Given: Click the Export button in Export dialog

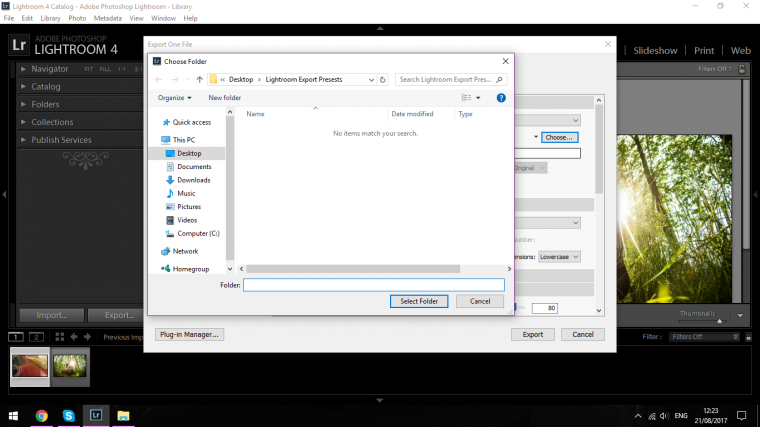Looking at the screenshot, I should pos(532,334).
